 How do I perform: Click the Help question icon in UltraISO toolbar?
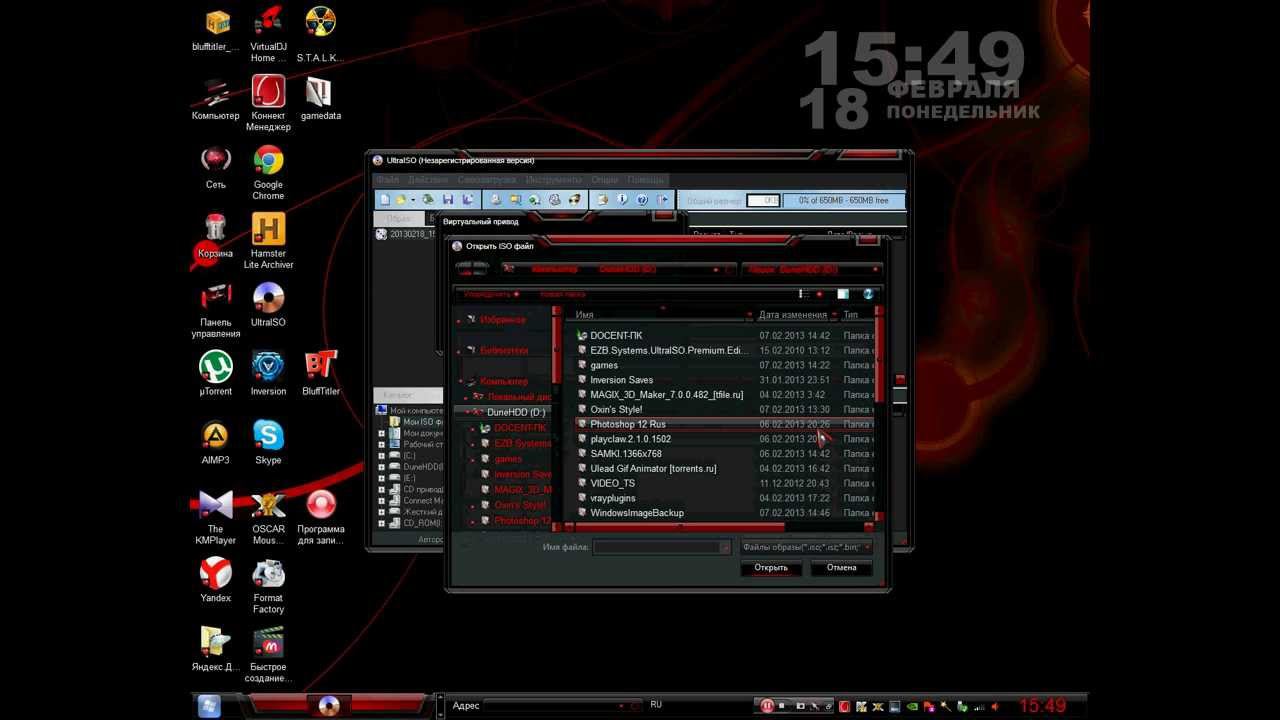(640, 200)
